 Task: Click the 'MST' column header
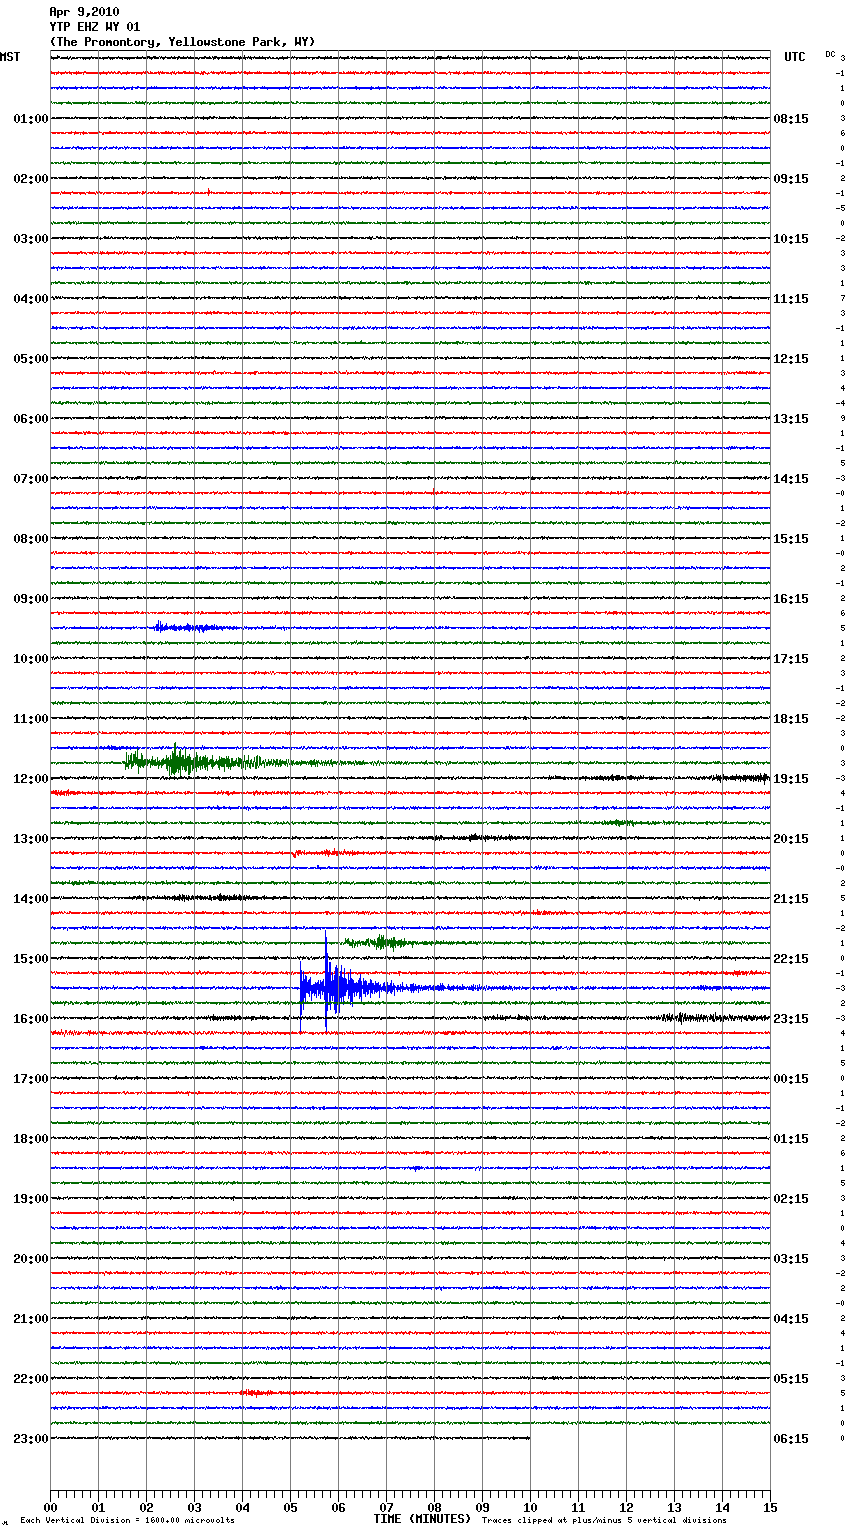click(10, 57)
